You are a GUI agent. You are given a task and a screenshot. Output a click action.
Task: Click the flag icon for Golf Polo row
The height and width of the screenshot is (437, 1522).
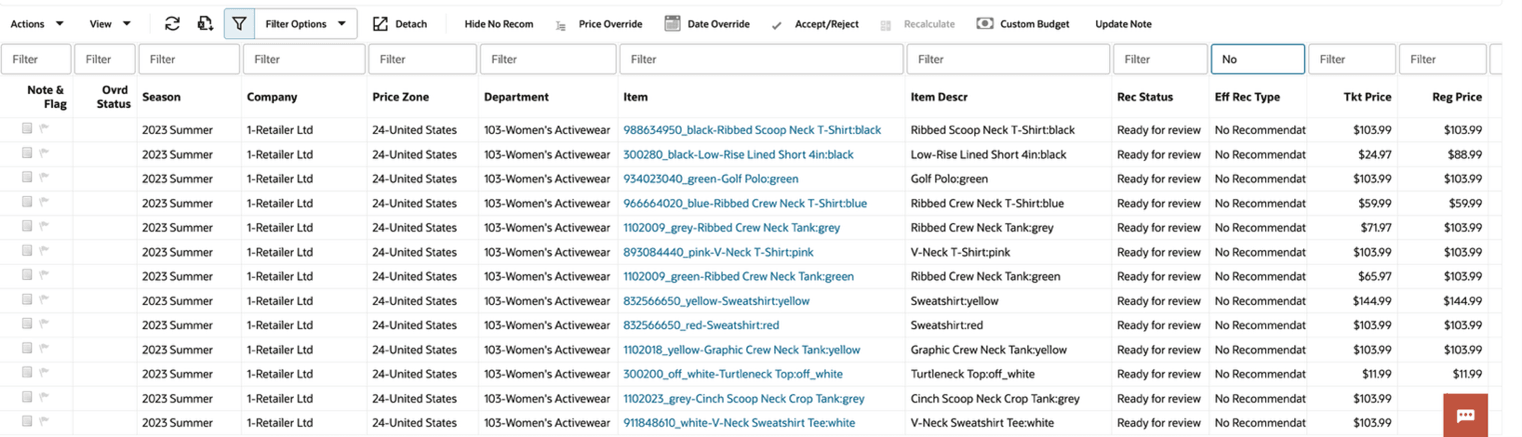pos(44,178)
